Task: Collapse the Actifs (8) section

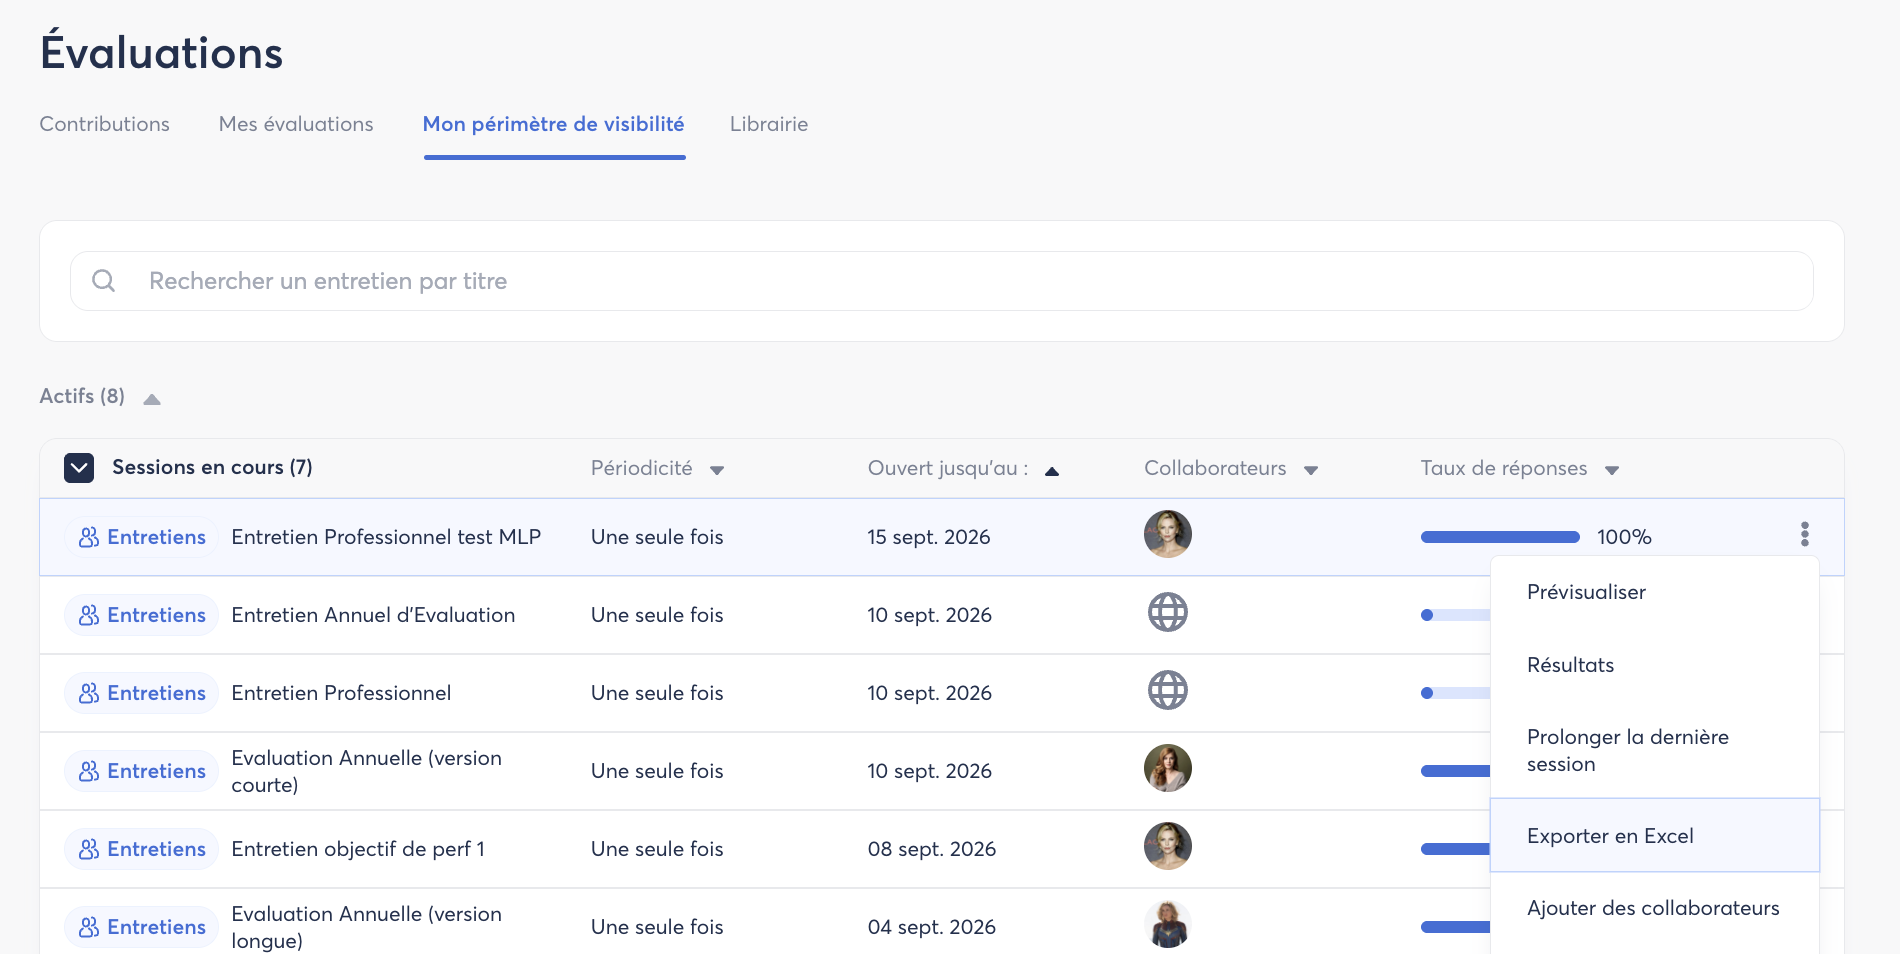Action: tap(152, 399)
